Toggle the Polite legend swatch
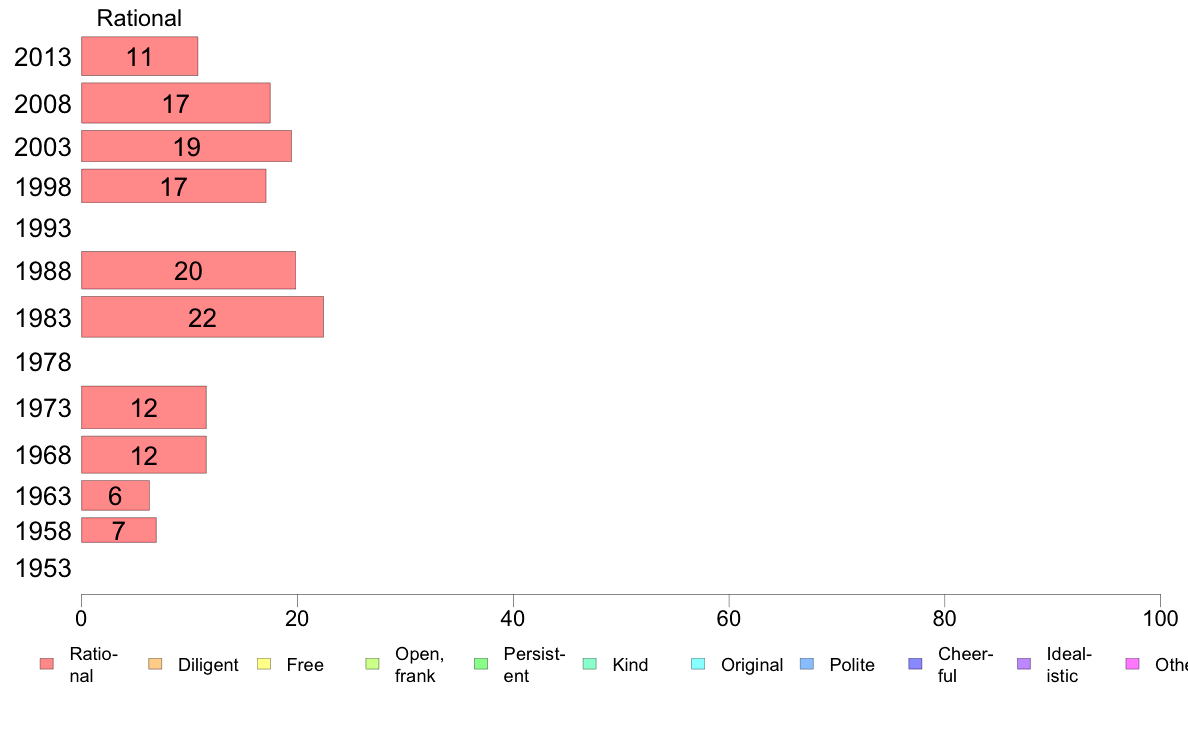Image resolution: width=1188 pixels, height=736 pixels. (806, 665)
